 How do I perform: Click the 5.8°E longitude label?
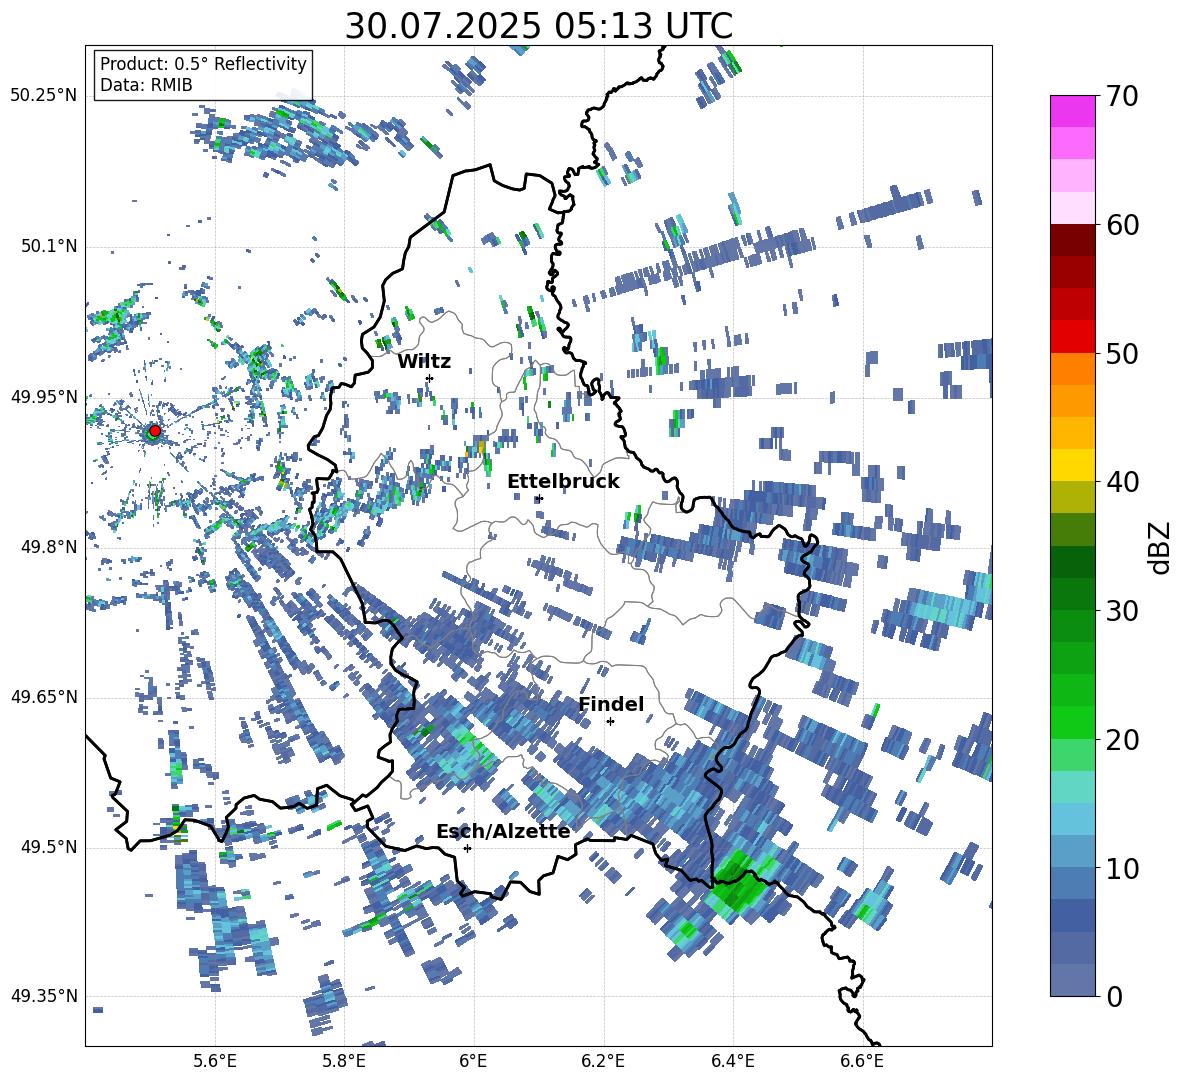point(344,1061)
